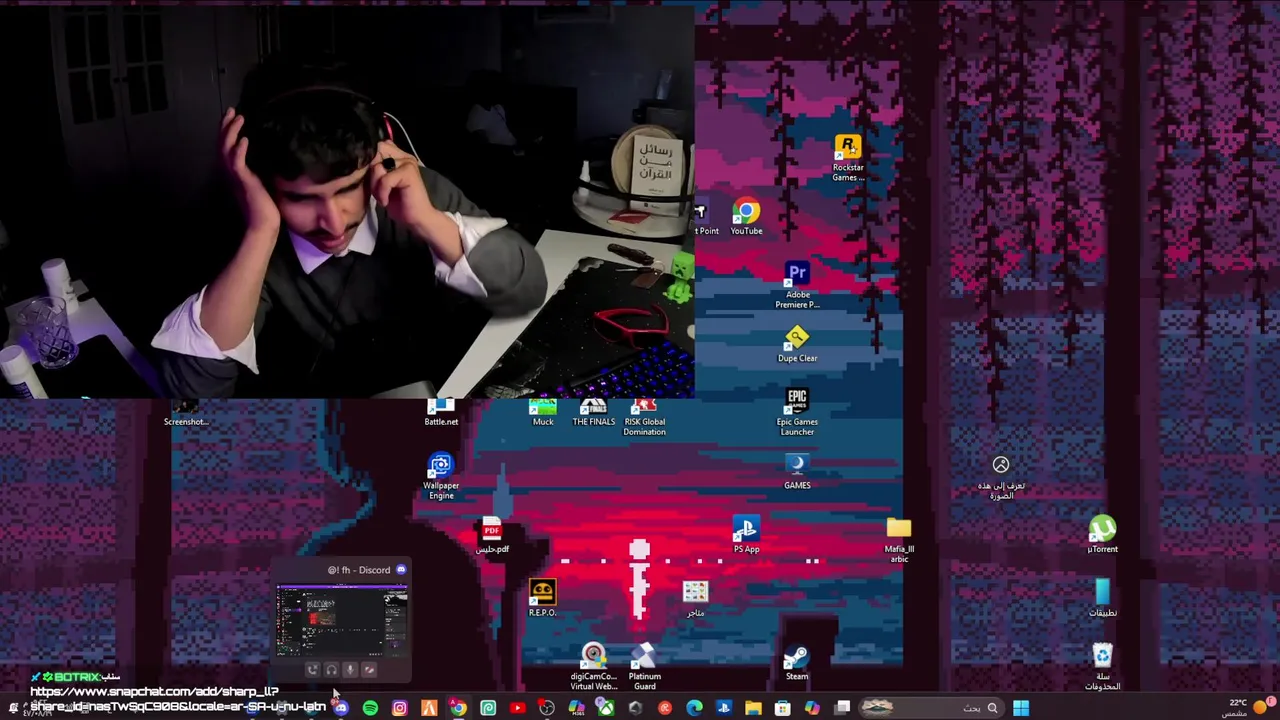This screenshot has width=1280, height=720.
Task: Launch the Muck game shortcut
Action: [x=542, y=412]
